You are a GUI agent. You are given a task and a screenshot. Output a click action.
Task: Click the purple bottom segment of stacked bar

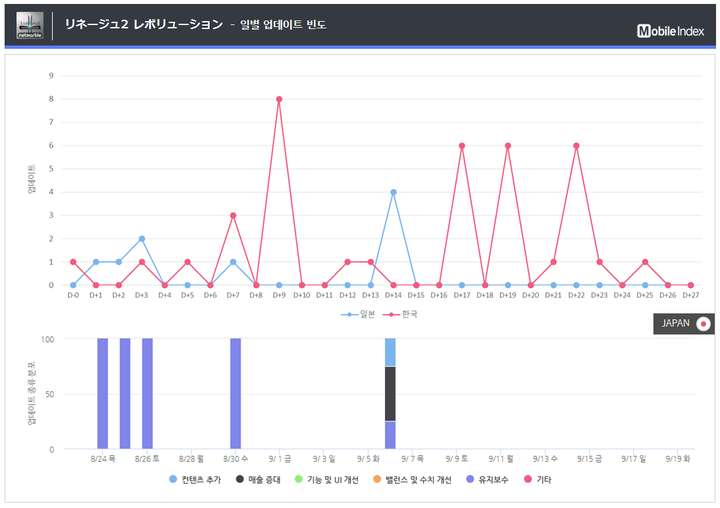[390, 435]
